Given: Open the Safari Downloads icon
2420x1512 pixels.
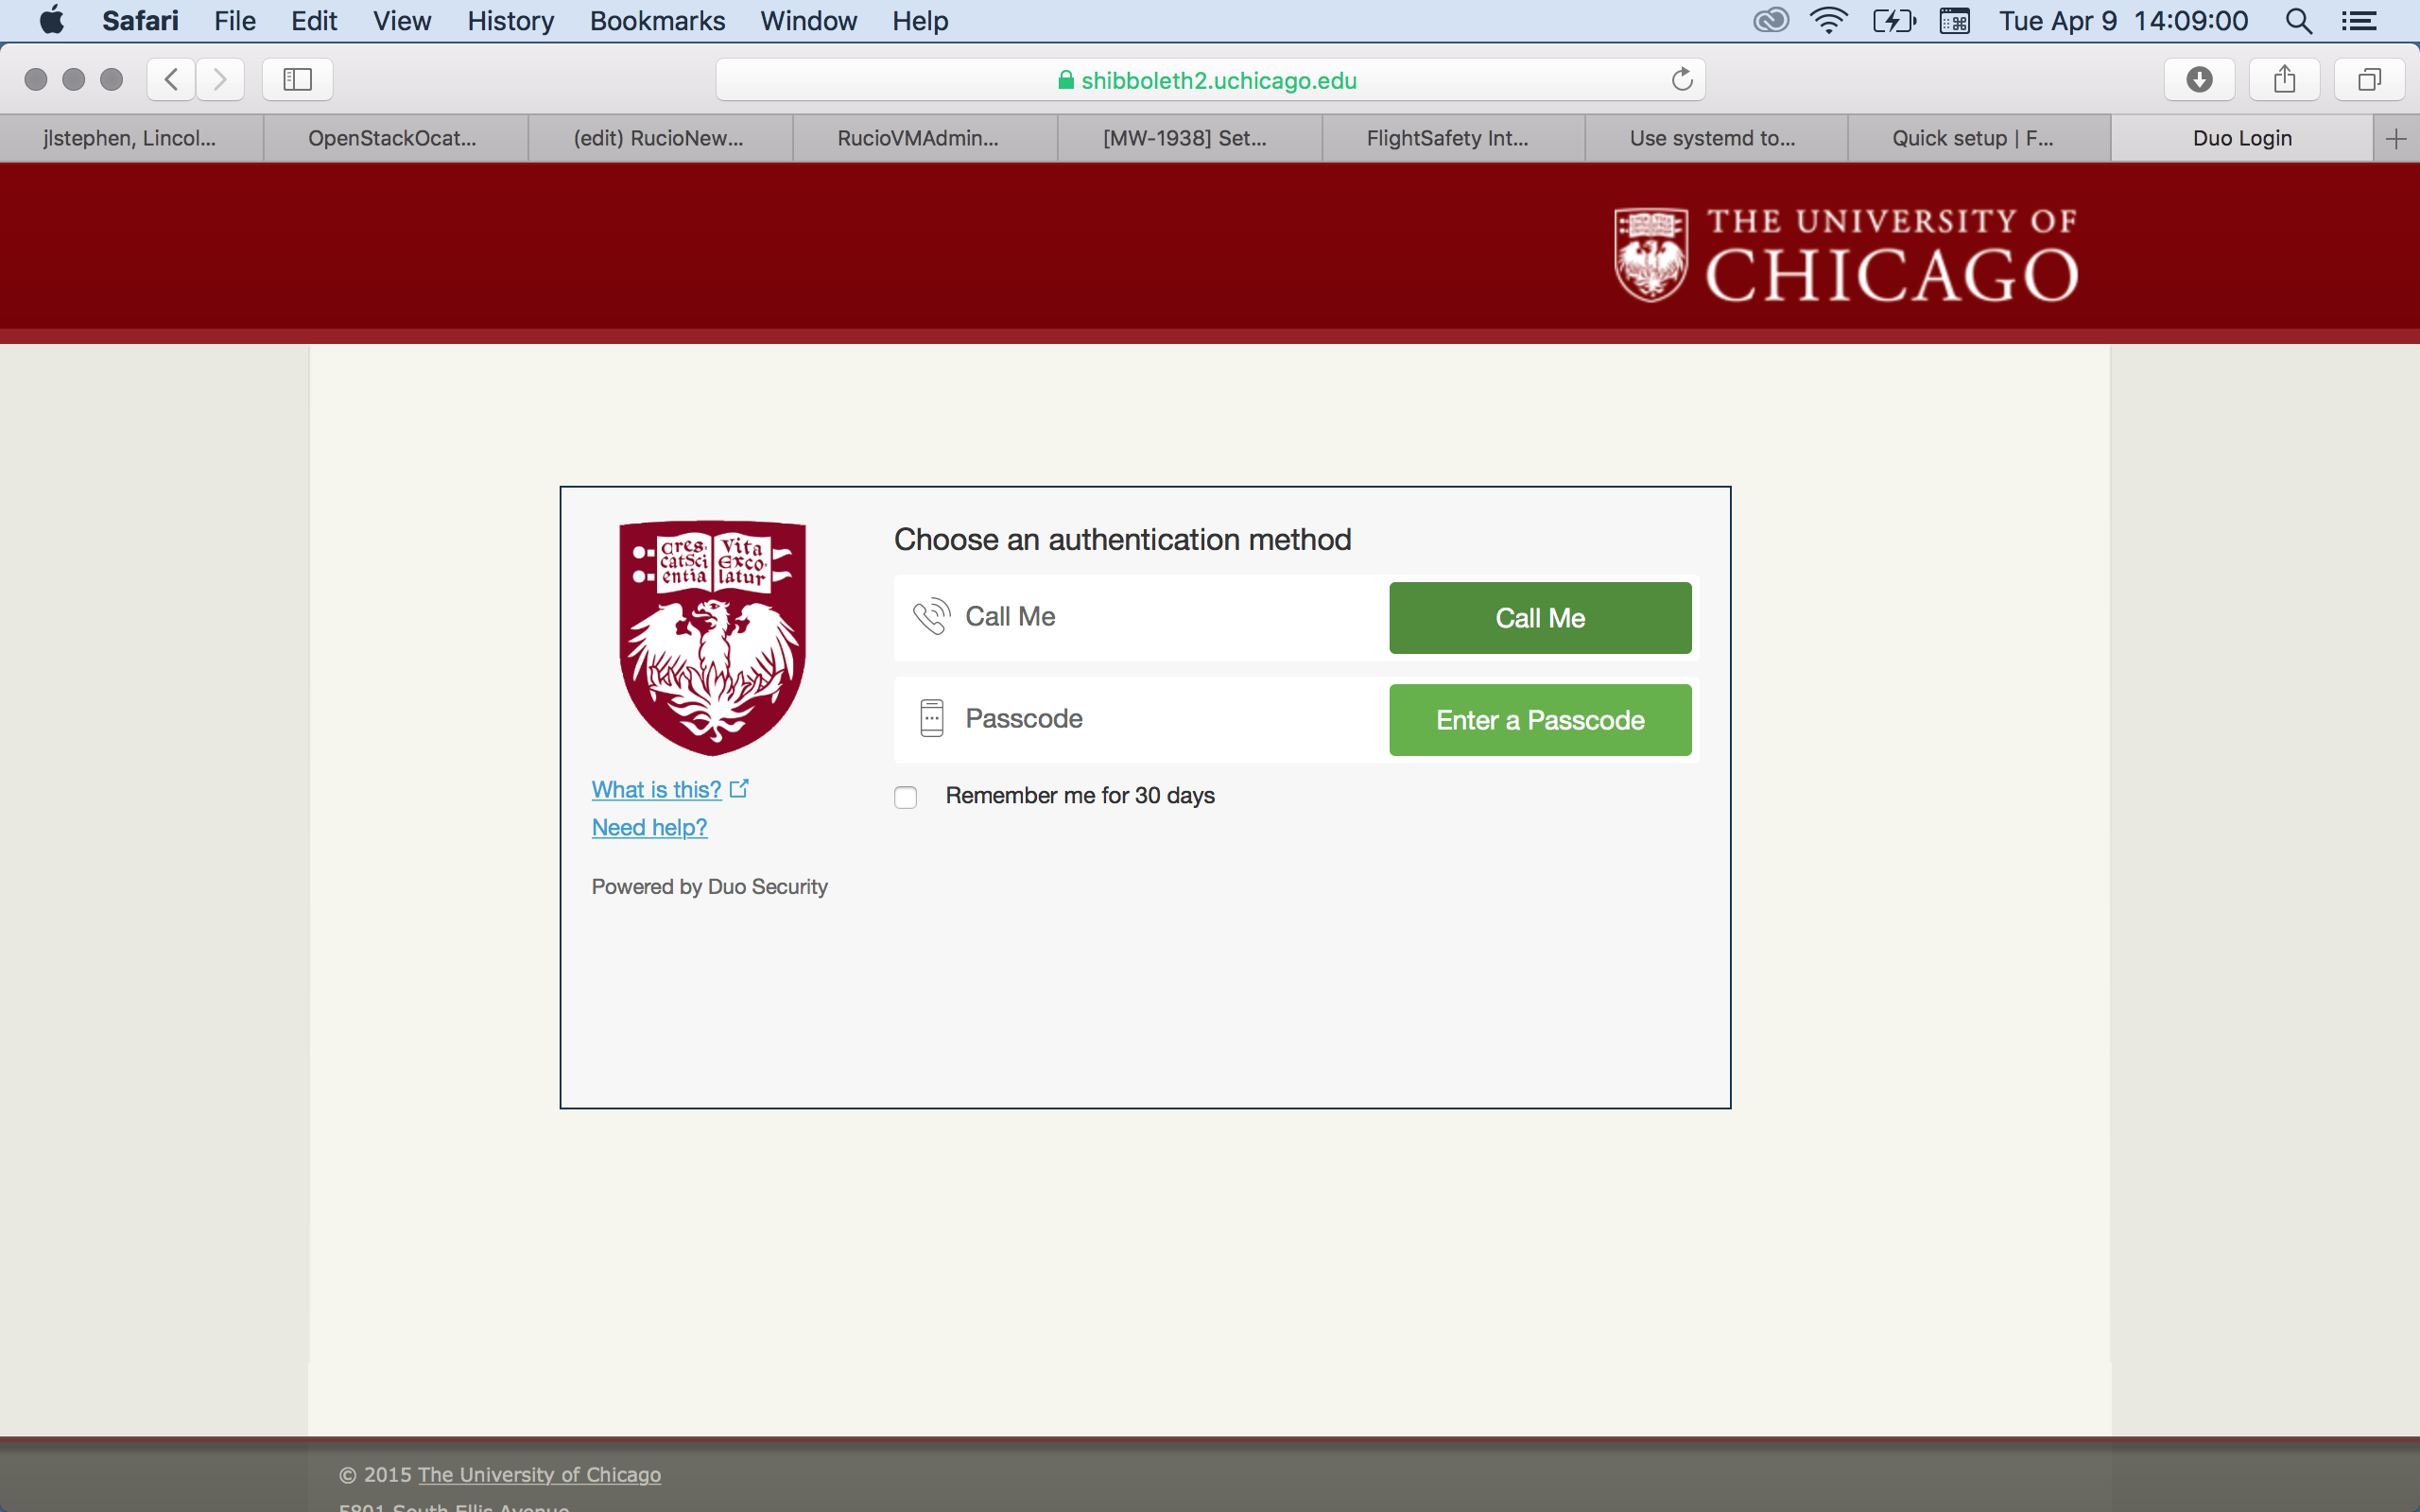Looking at the screenshot, I should pyautogui.click(x=2199, y=80).
